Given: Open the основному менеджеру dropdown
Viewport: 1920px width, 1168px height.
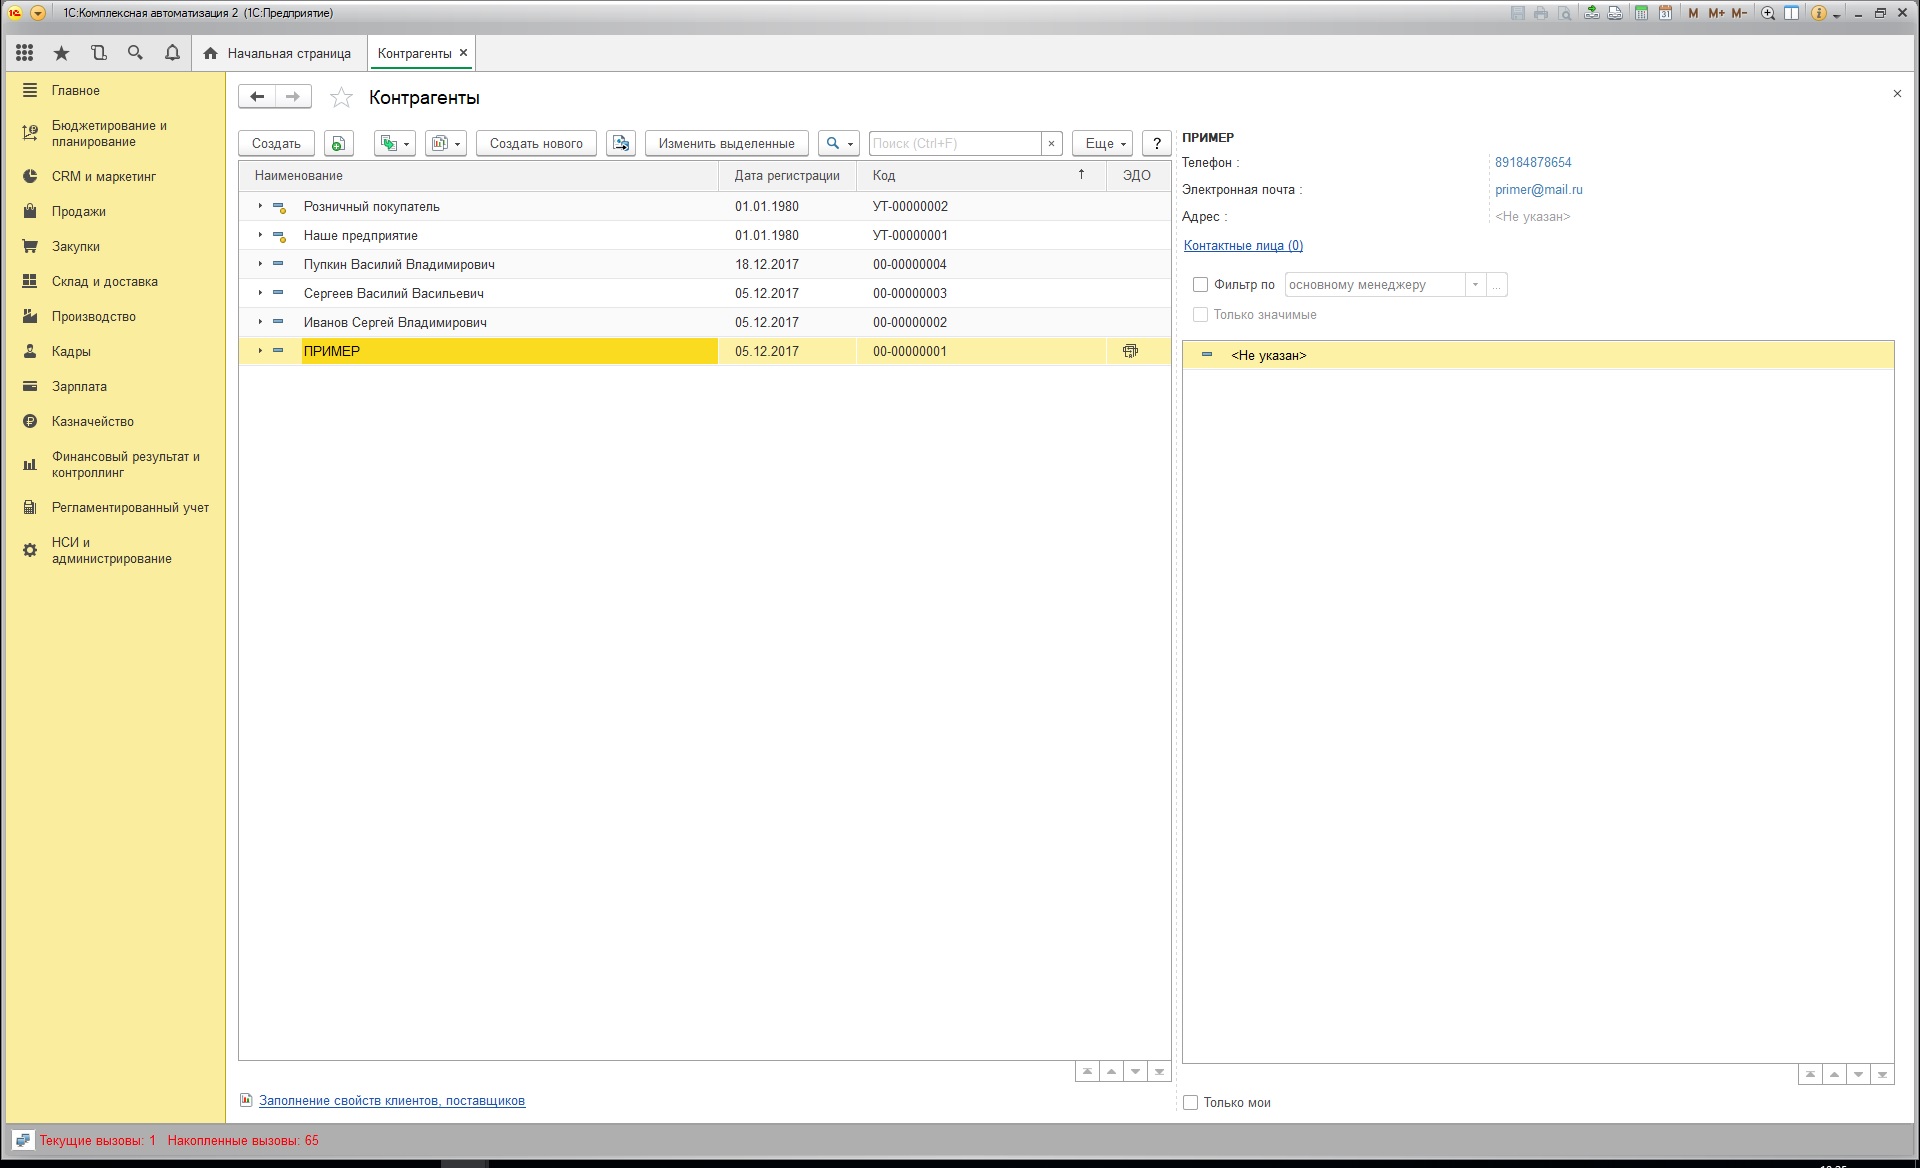Looking at the screenshot, I should pos(1475,285).
